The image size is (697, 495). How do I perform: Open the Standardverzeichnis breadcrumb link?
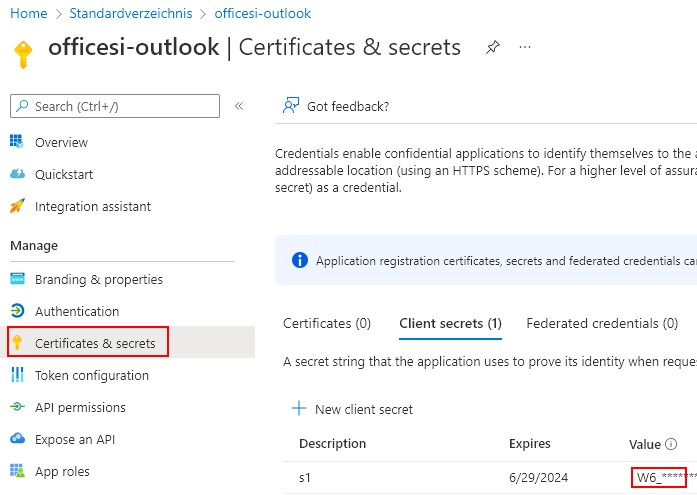click(x=131, y=13)
